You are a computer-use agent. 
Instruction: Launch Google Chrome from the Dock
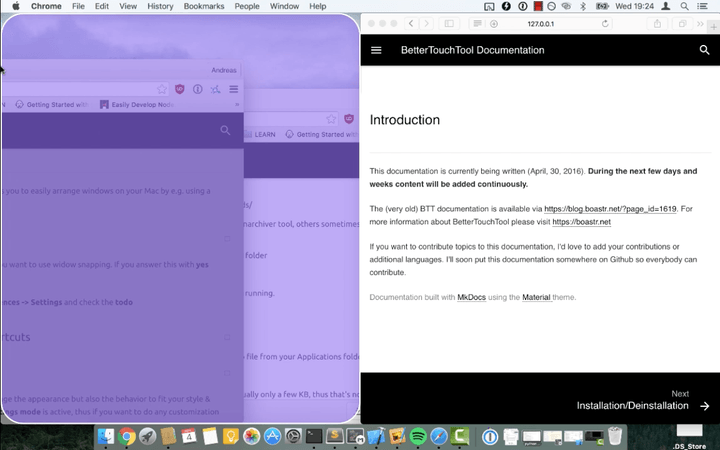pos(126,436)
